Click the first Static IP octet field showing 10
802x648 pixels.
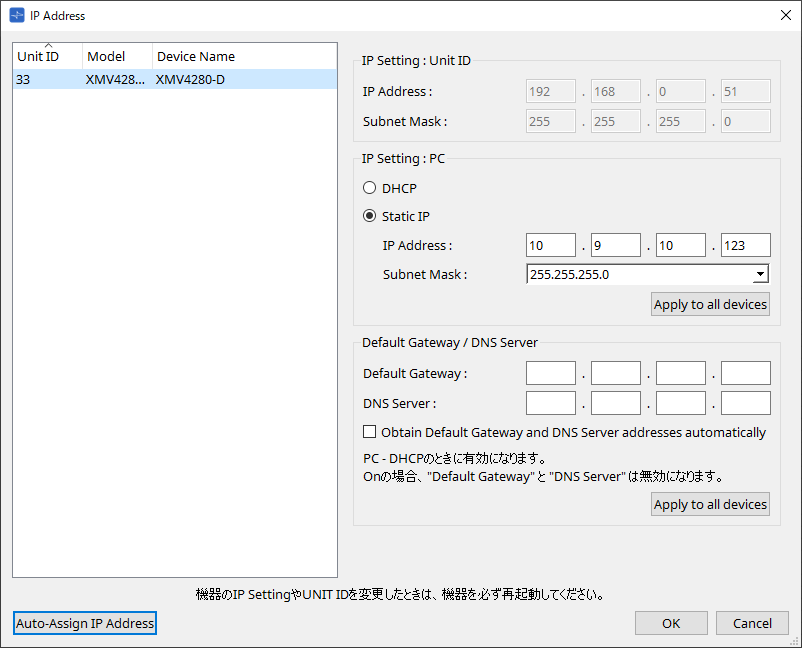click(x=550, y=245)
